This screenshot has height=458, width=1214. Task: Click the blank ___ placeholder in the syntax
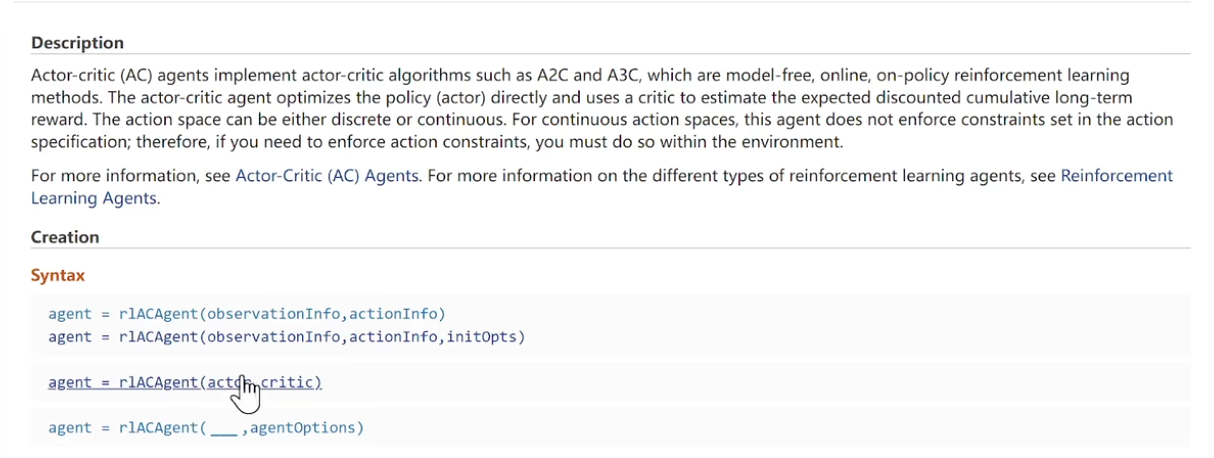click(x=223, y=428)
